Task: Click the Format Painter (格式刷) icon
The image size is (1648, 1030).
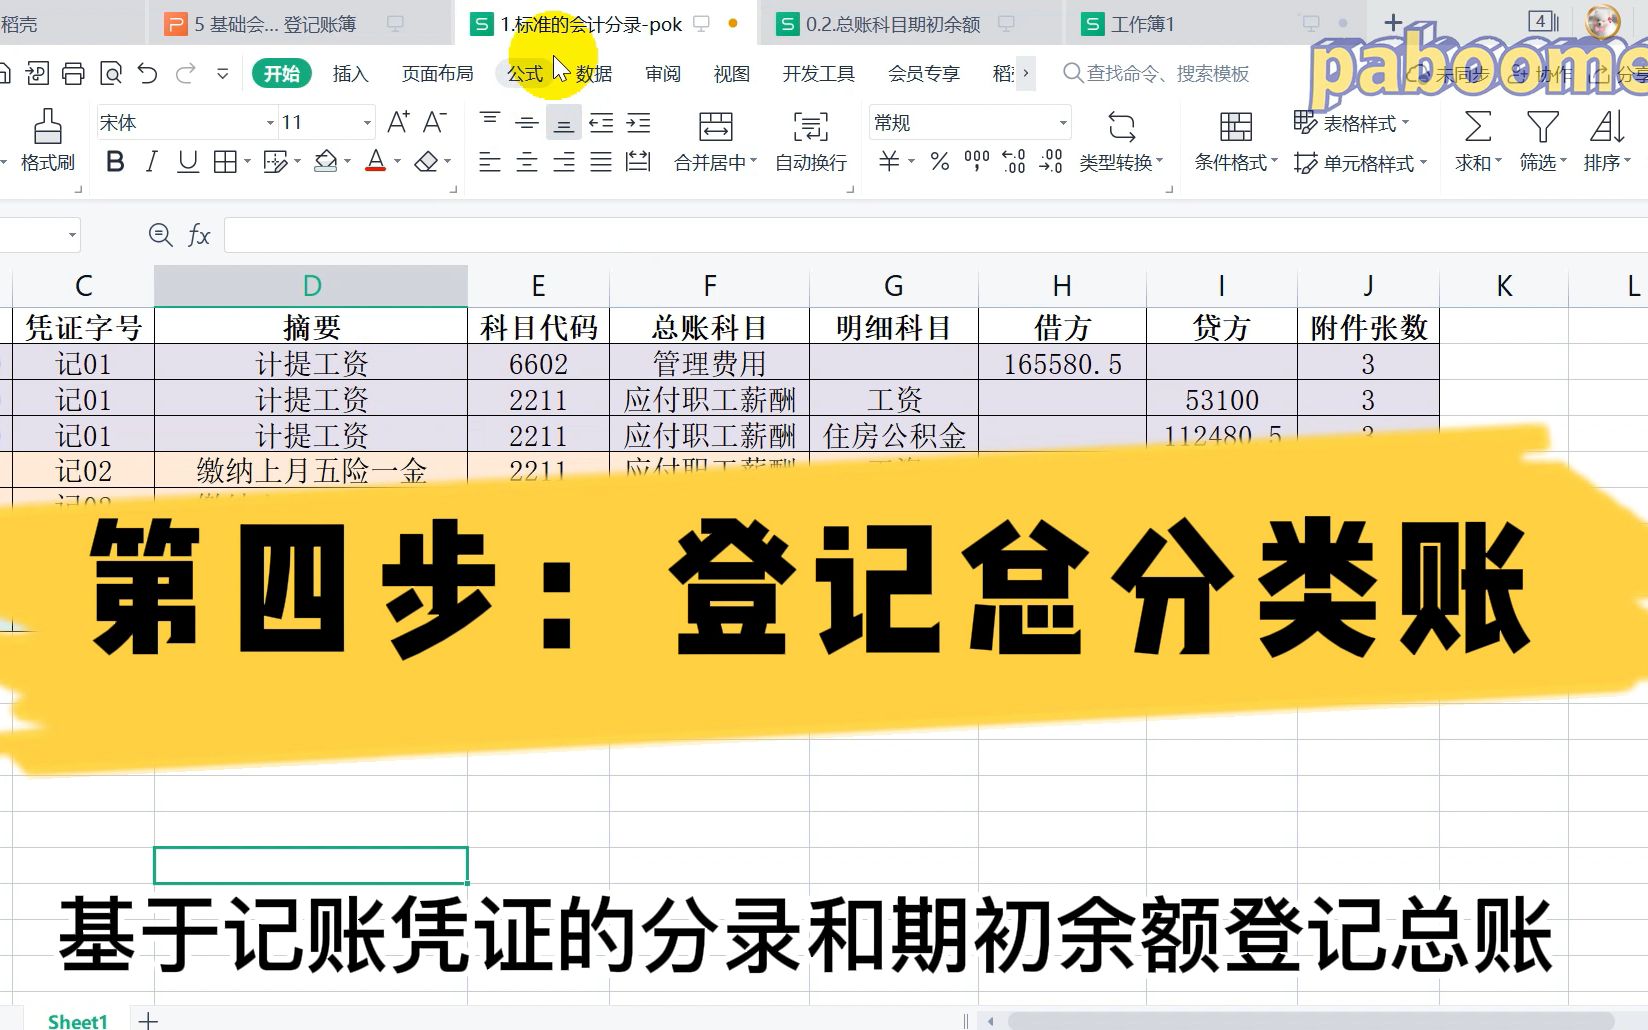Action: coord(47,127)
